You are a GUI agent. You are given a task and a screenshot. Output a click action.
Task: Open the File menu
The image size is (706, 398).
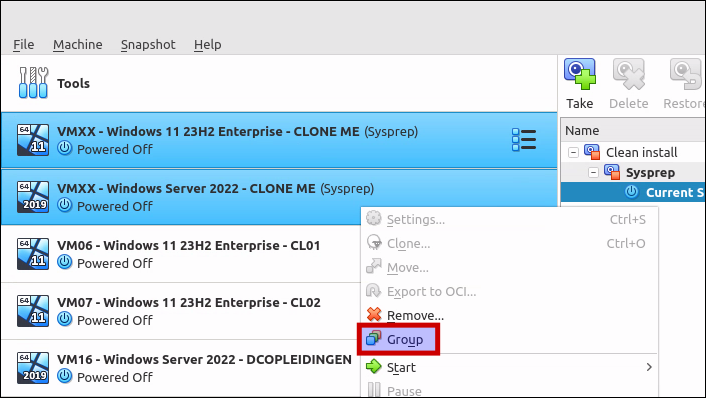click(23, 45)
